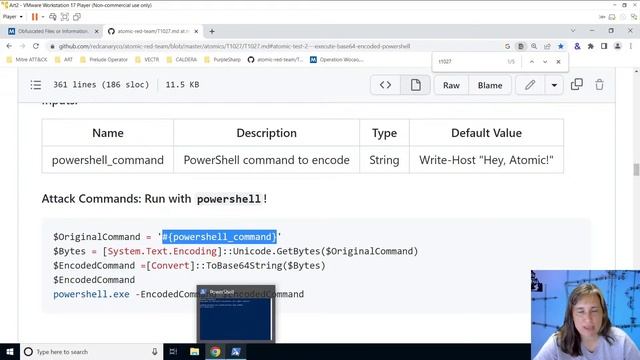The image size is (640, 360).
Task: Go back to the previous page
Action: tap(9, 46)
